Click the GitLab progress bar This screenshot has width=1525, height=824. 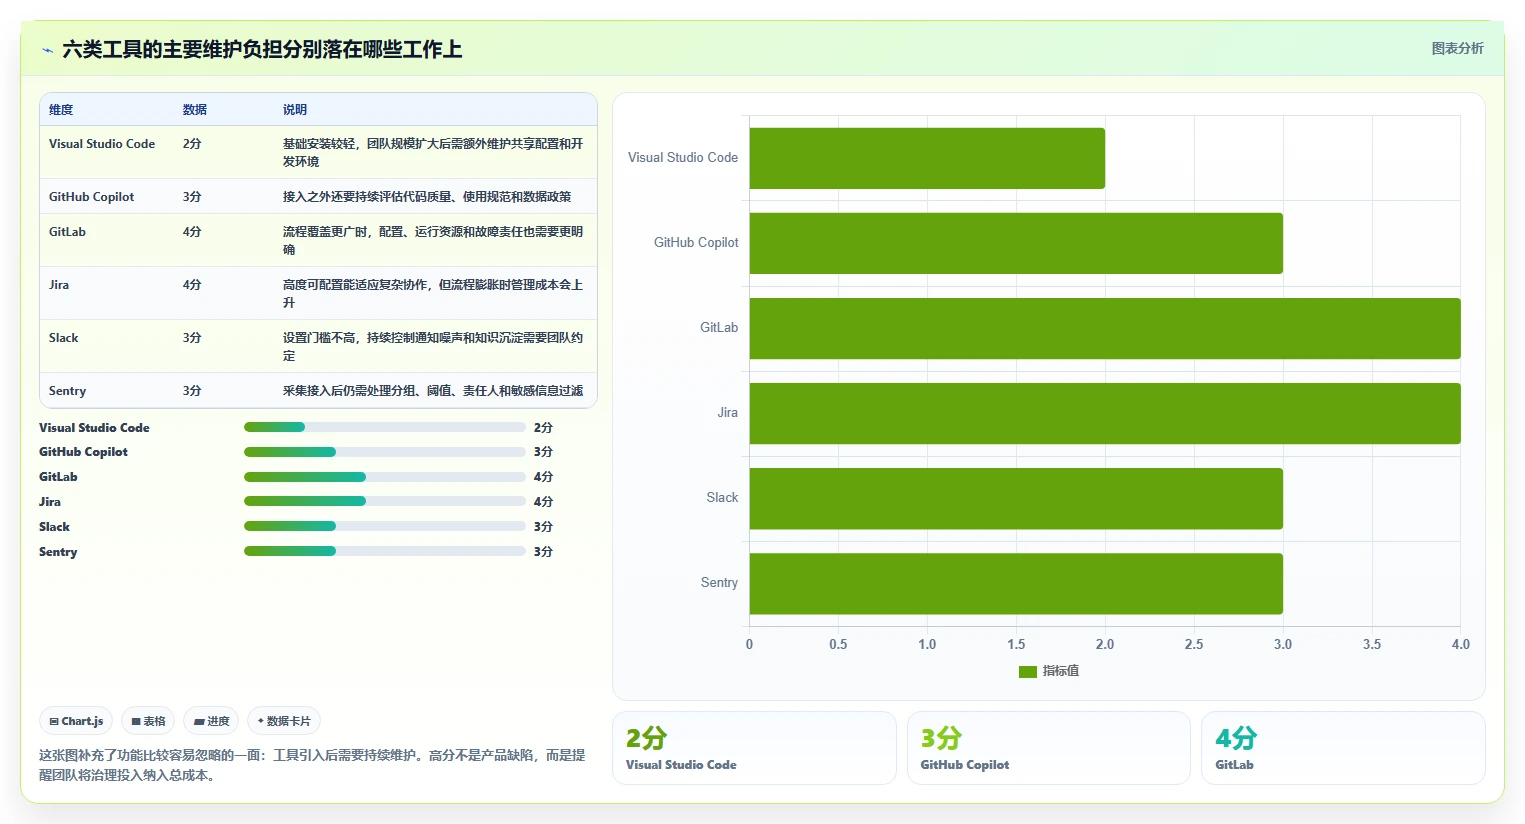point(385,477)
